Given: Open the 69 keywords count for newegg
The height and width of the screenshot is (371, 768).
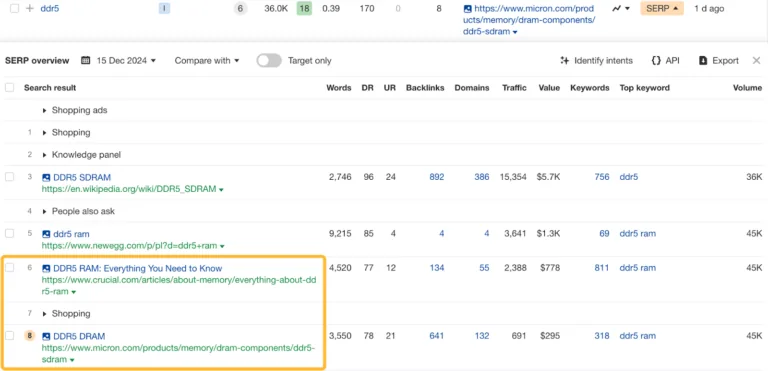Looking at the screenshot, I should click(604, 233).
